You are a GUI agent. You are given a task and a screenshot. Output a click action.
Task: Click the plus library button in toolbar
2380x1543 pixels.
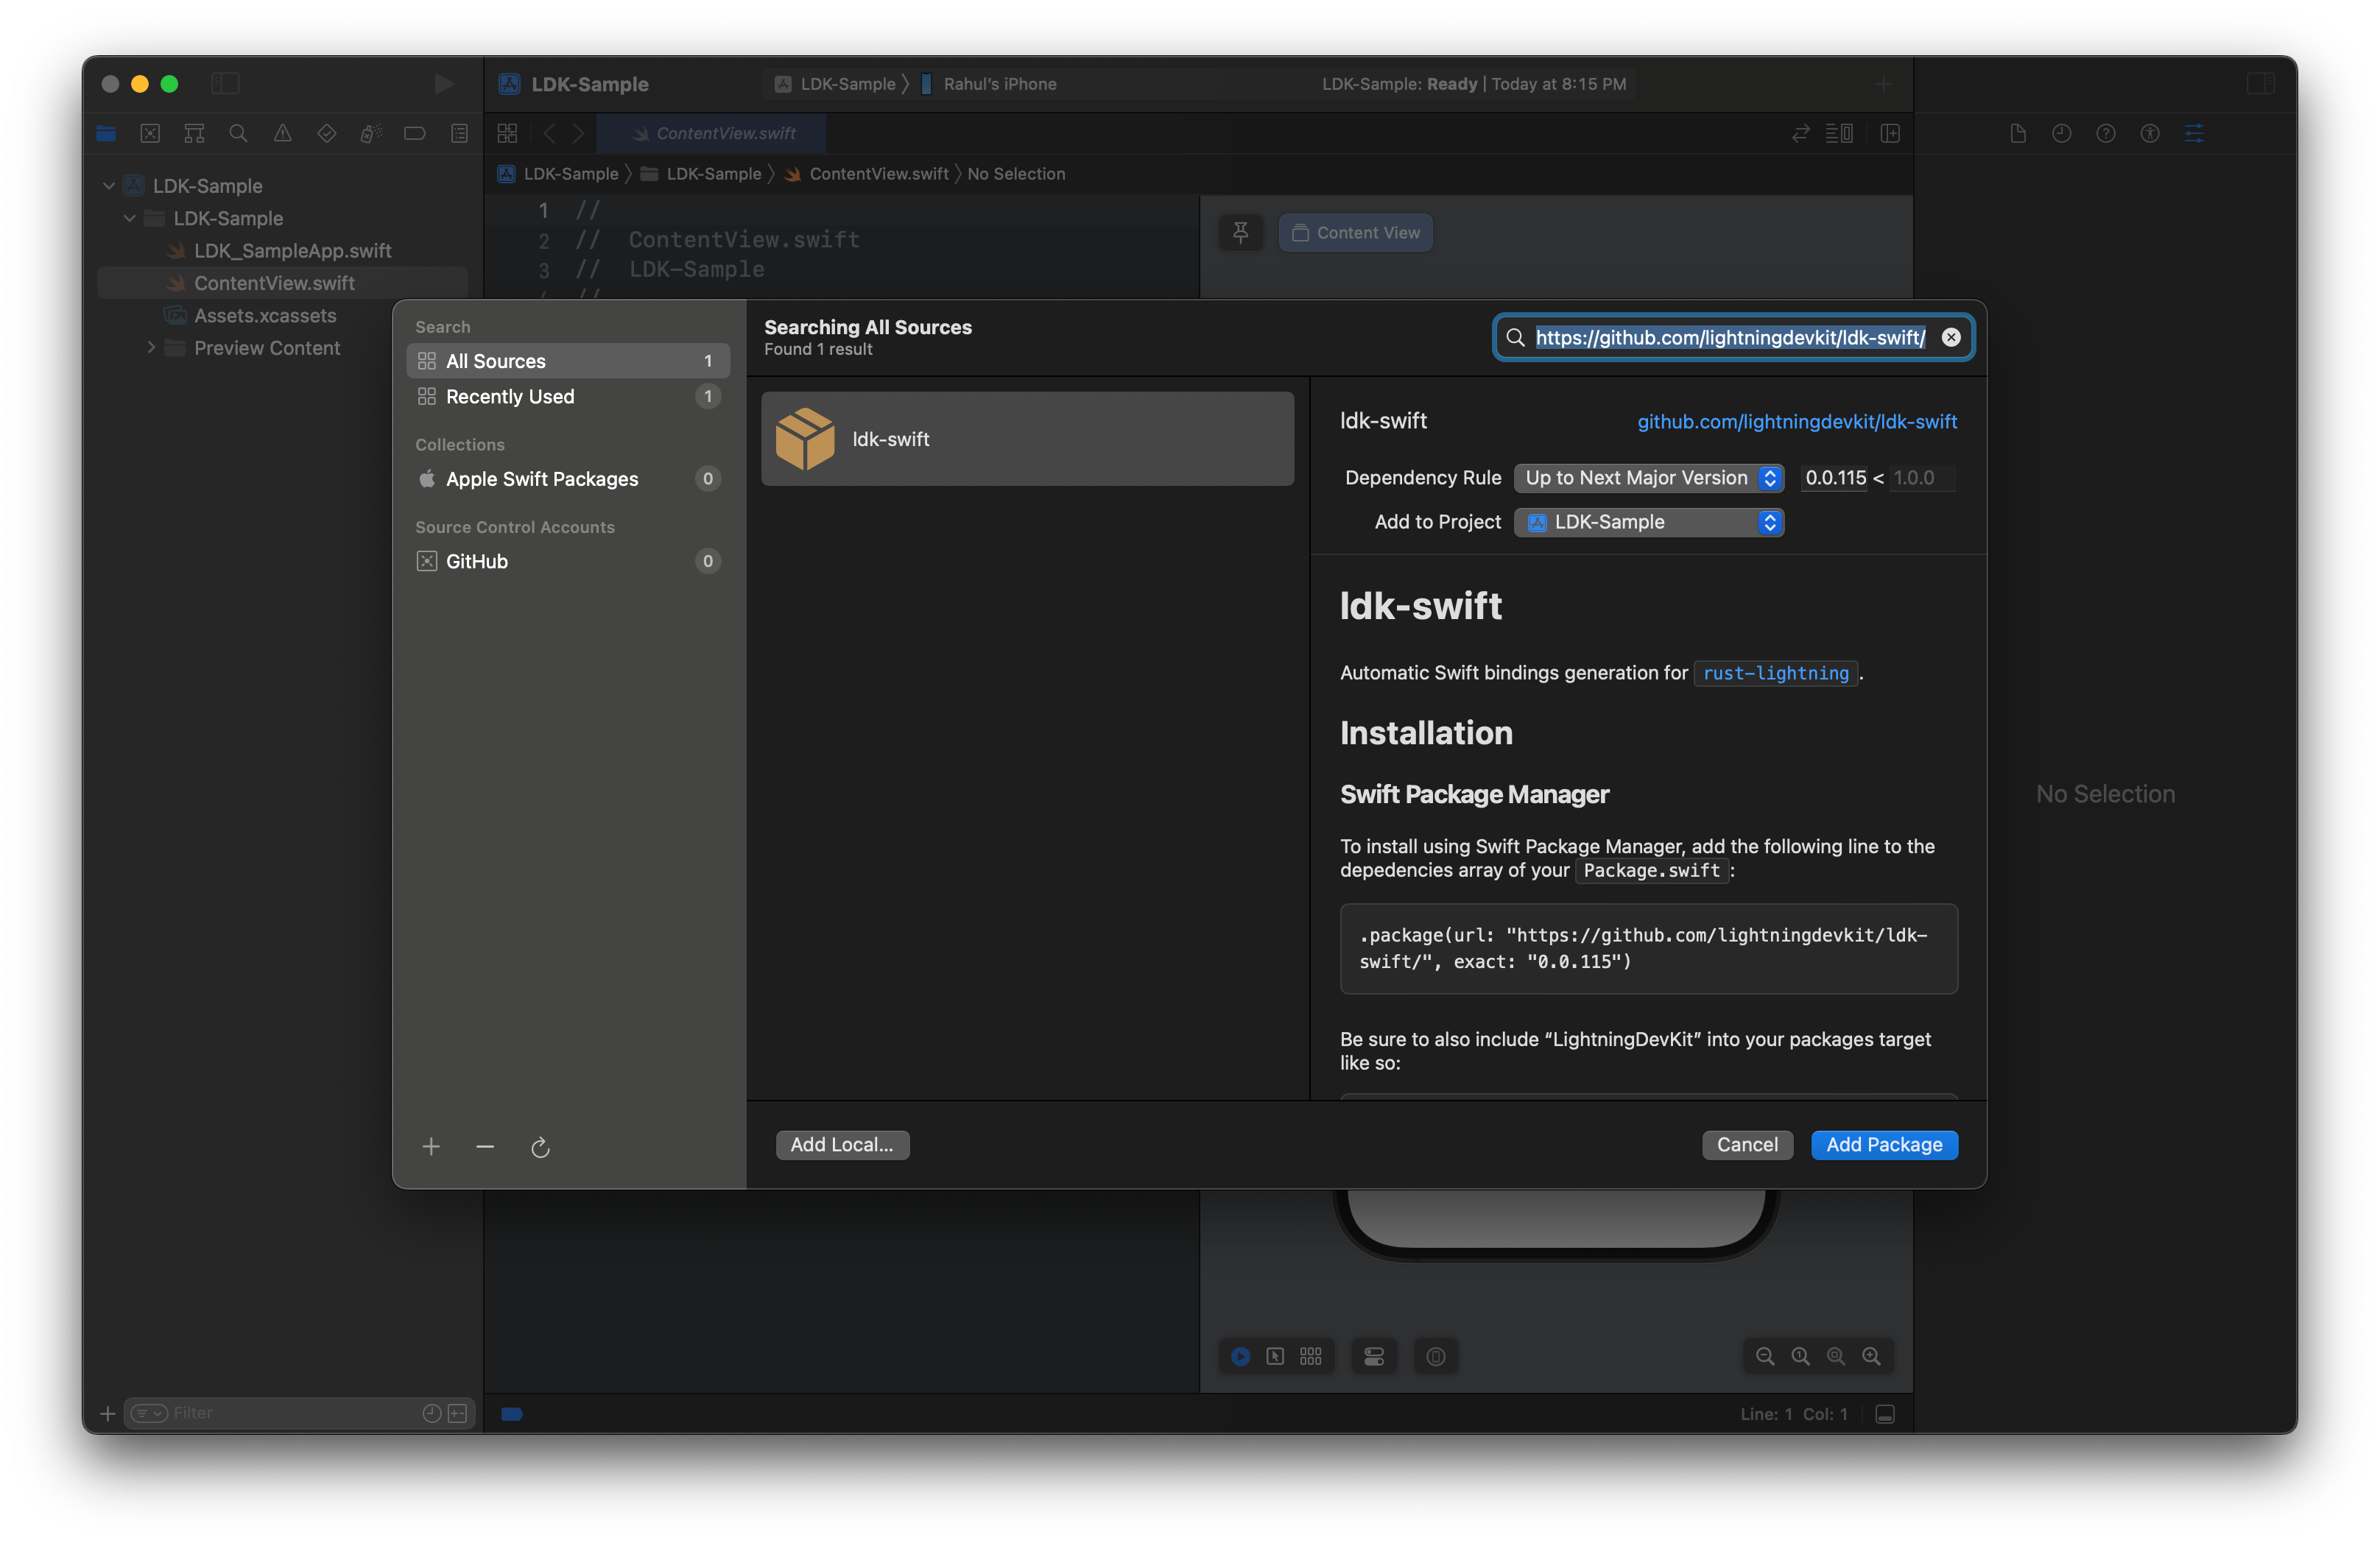click(x=1883, y=84)
